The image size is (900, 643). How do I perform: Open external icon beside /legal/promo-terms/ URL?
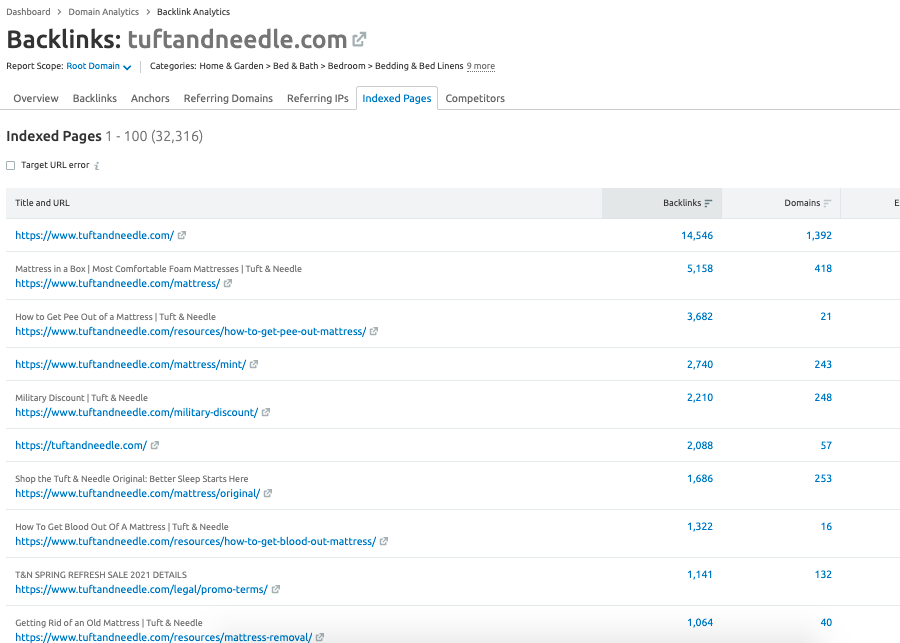pyautogui.click(x=276, y=590)
